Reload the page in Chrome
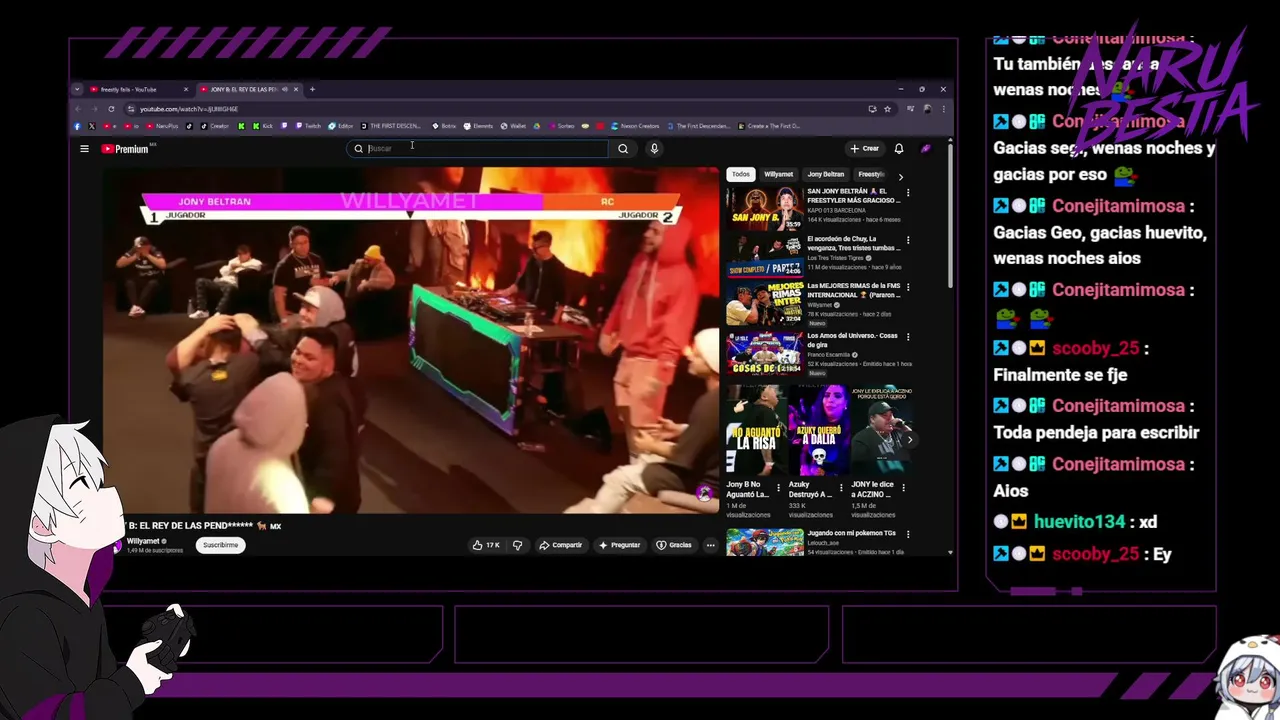Screen dimensions: 1280x720 (111, 109)
